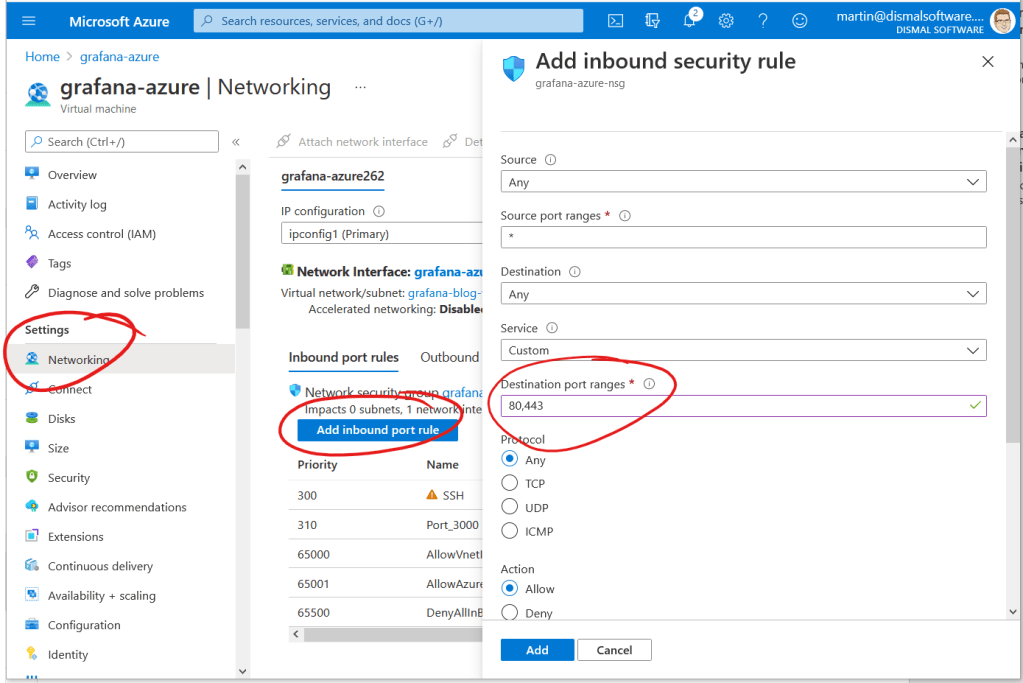
Task: Click the feedback smiley icon
Action: pos(799,20)
